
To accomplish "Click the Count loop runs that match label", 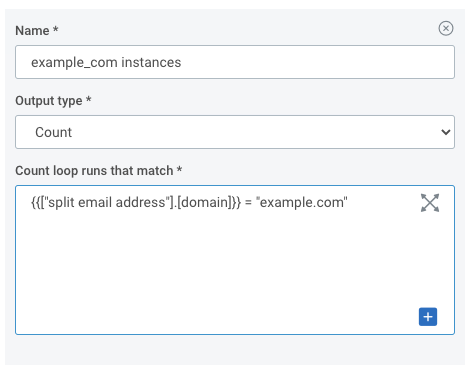I will (x=94, y=171).
